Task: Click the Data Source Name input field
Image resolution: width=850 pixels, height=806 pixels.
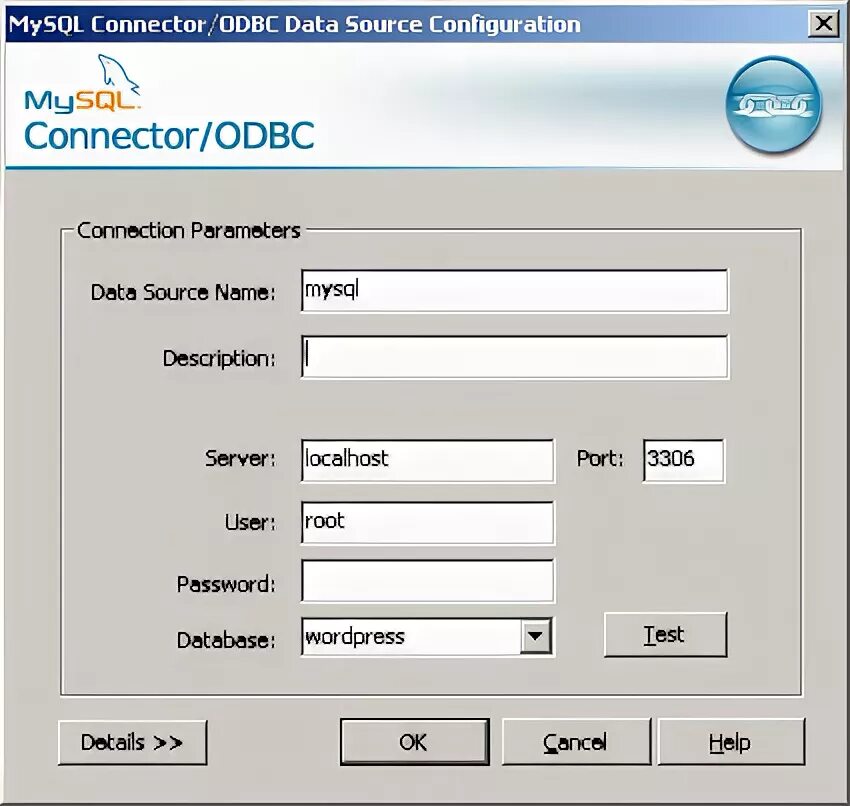Action: tap(514, 291)
